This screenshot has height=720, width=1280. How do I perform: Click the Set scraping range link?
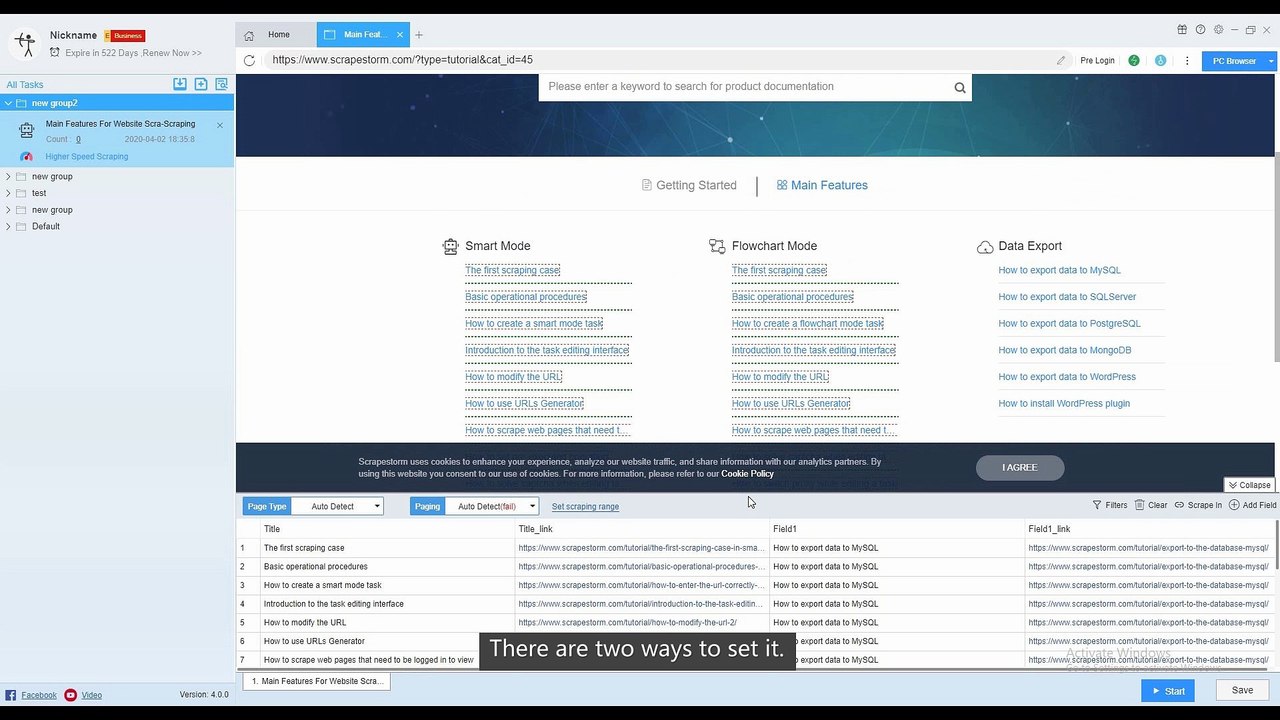click(585, 507)
